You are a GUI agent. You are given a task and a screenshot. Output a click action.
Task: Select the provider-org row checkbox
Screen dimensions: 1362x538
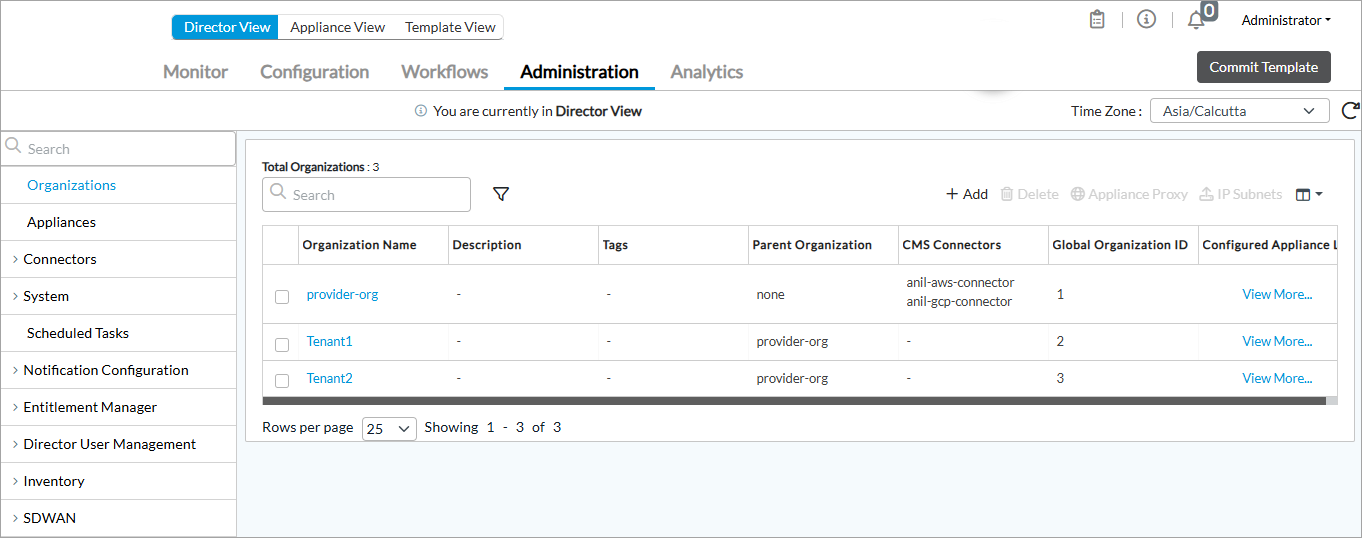click(x=282, y=296)
